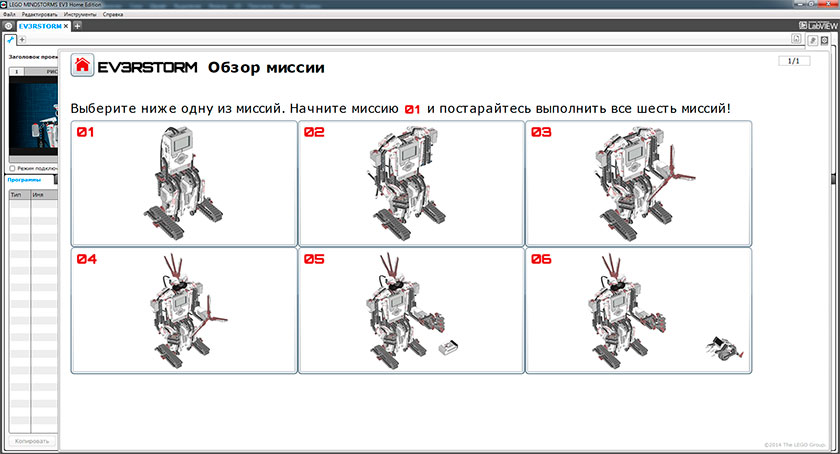Click the Тип column header
The width and height of the screenshot is (840, 454).
pyautogui.click(x=20, y=195)
